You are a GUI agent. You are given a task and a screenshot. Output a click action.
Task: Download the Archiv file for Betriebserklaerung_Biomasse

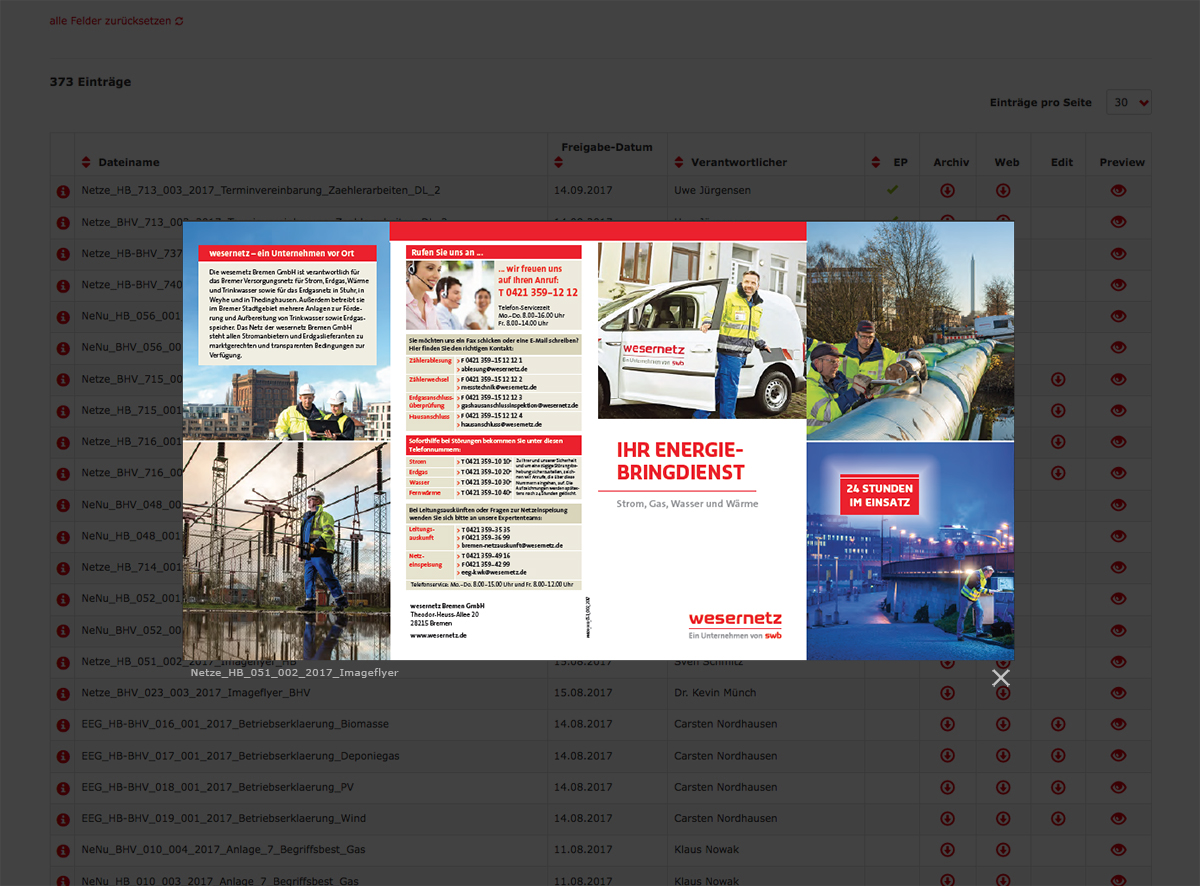948,725
